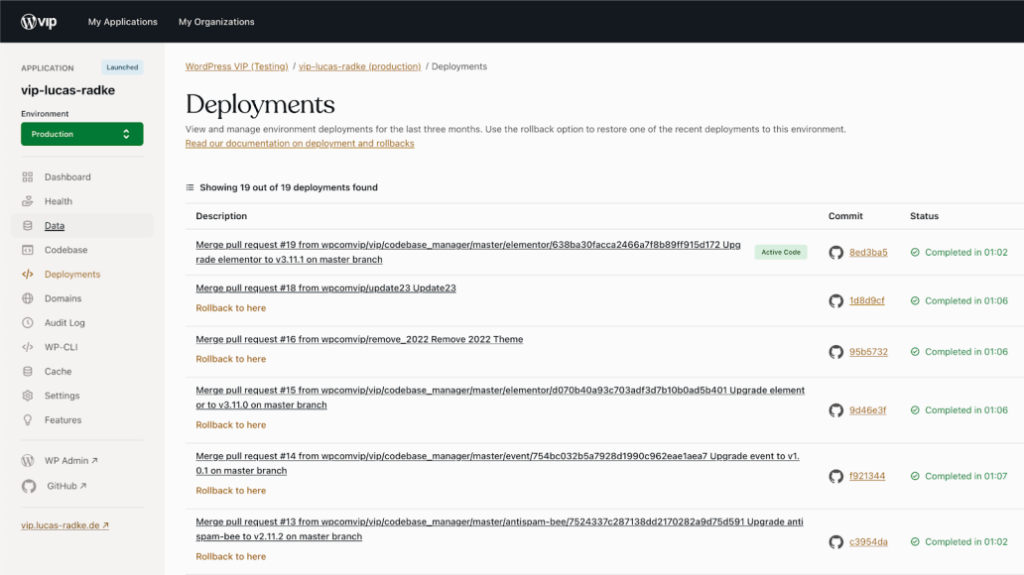
Task: Open Data section in sidebar
Action: click(54, 225)
